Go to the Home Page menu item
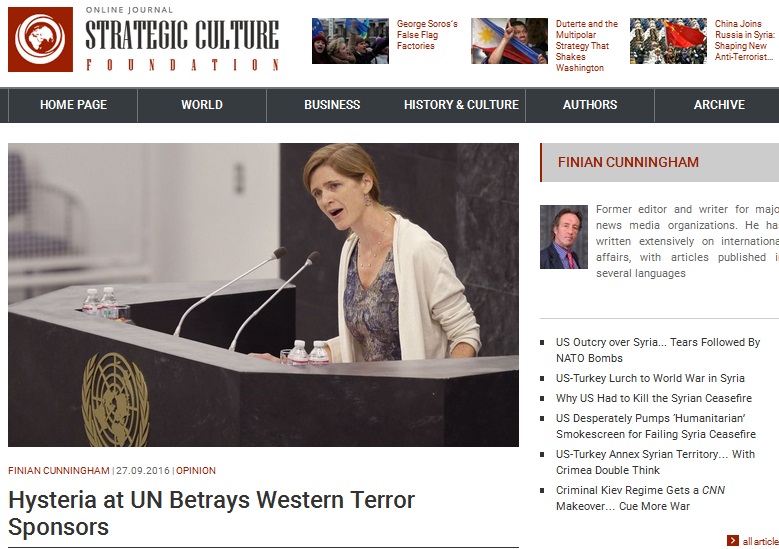Screen dimensions: 779x549 pyautogui.click(x=73, y=105)
